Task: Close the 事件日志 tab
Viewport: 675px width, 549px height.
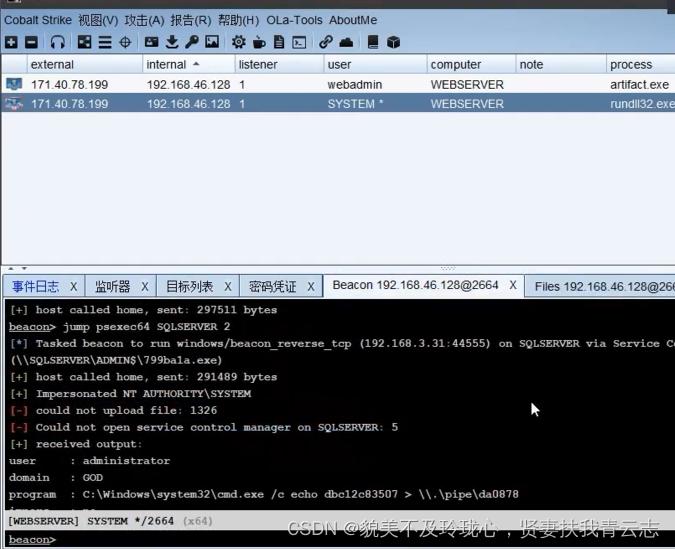Action: [x=74, y=287]
